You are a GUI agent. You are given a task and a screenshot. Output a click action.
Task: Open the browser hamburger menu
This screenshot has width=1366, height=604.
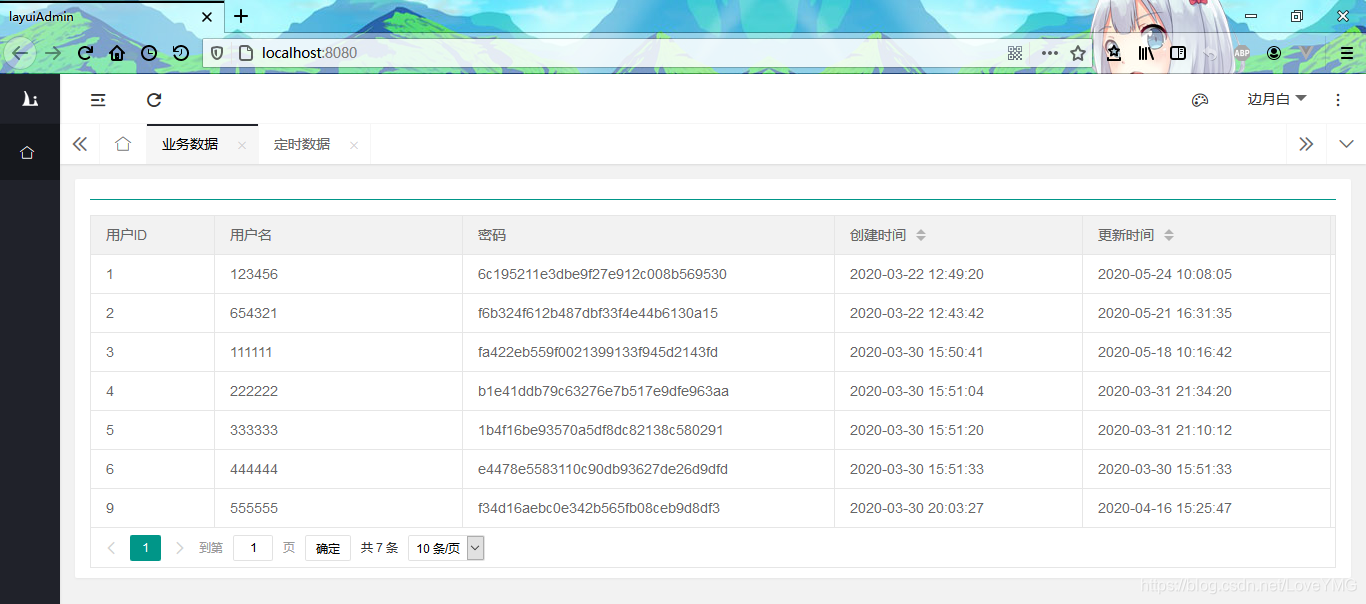[x=1346, y=53]
